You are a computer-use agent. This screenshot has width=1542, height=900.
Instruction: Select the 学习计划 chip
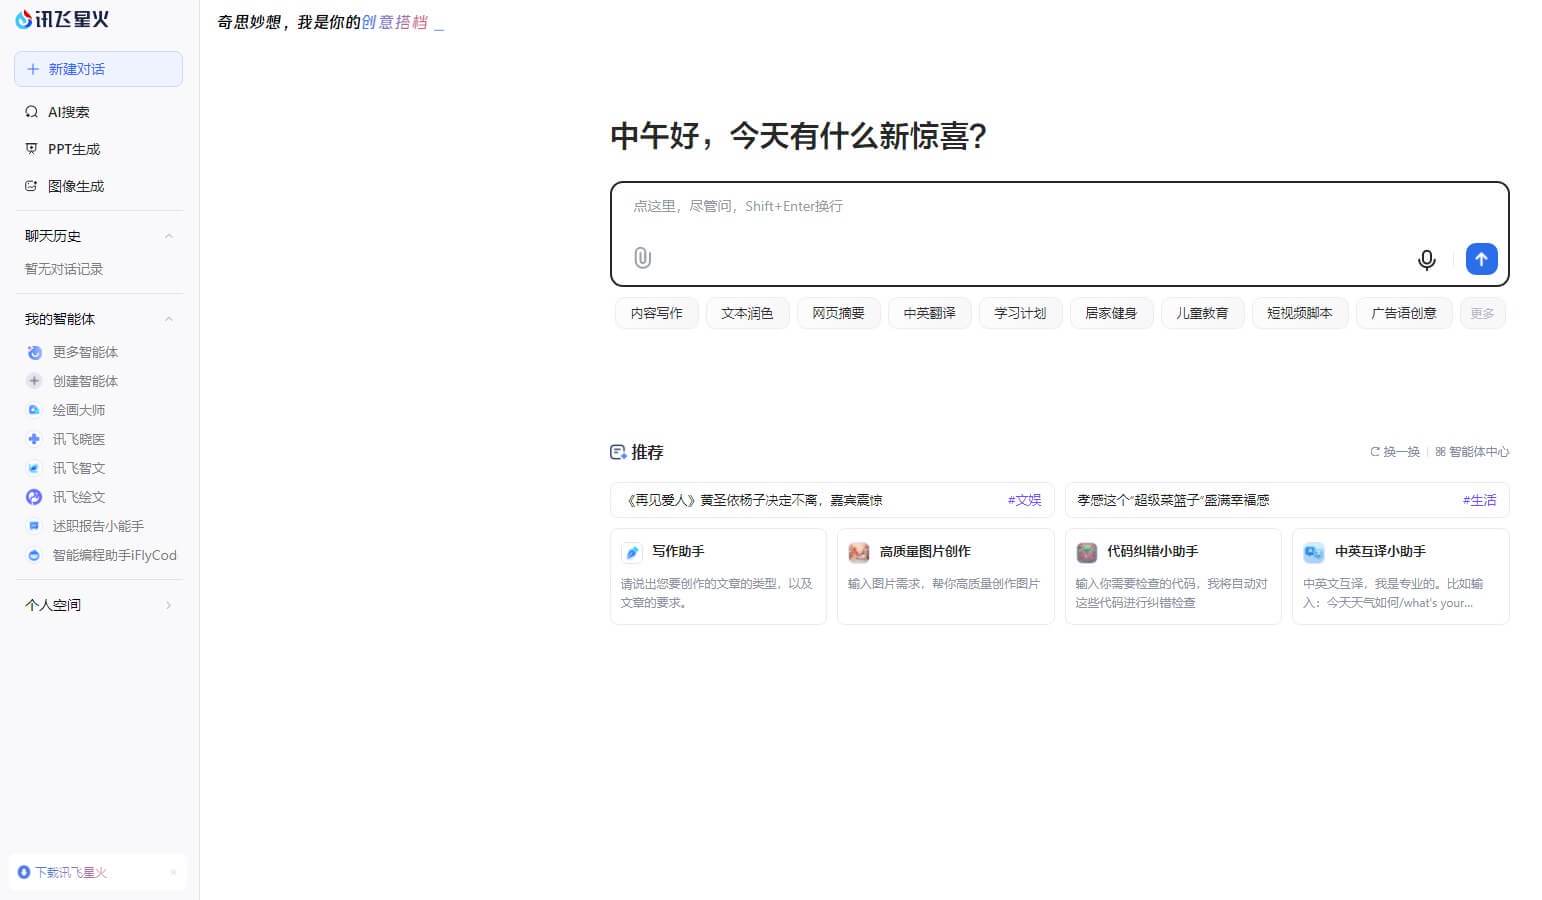coord(1020,313)
